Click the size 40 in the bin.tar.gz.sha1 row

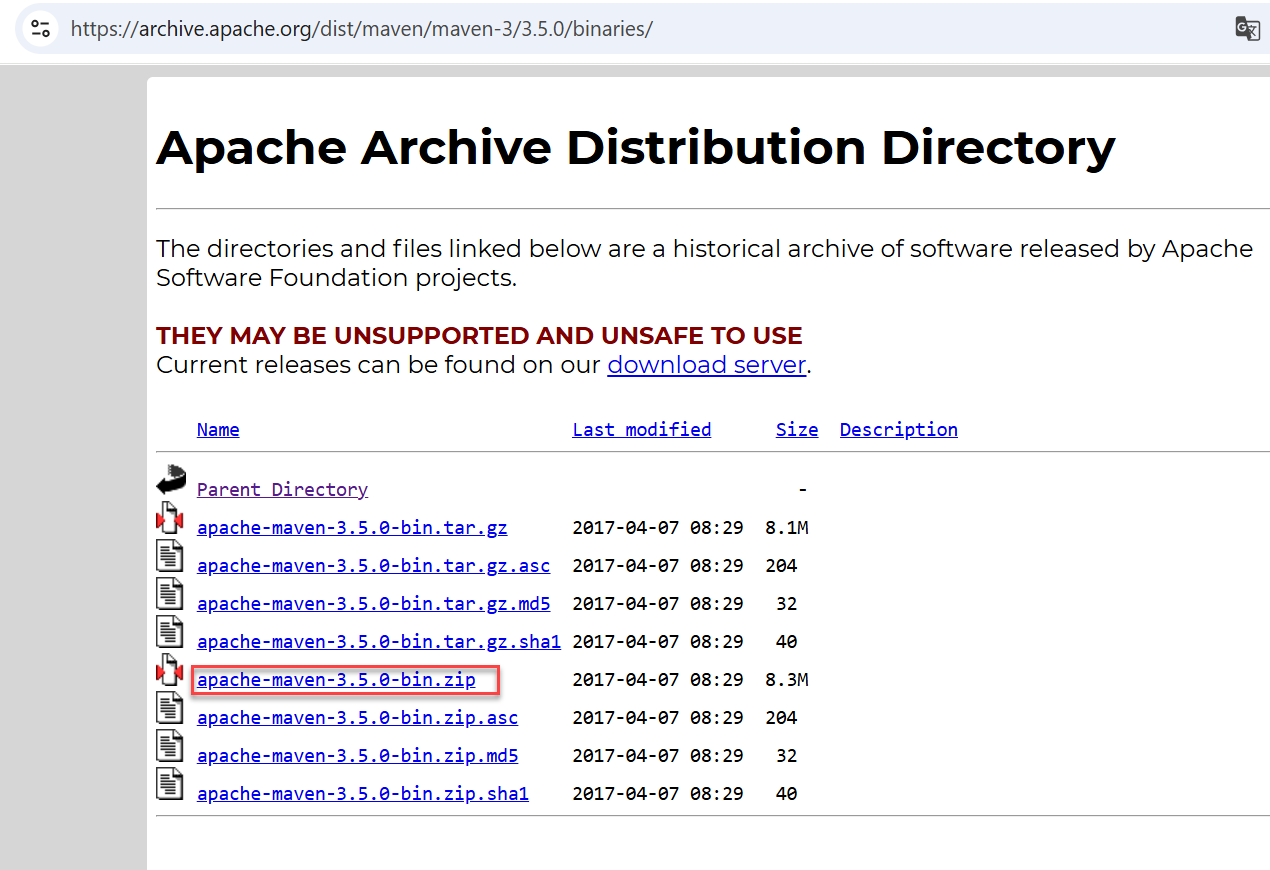coord(787,642)
